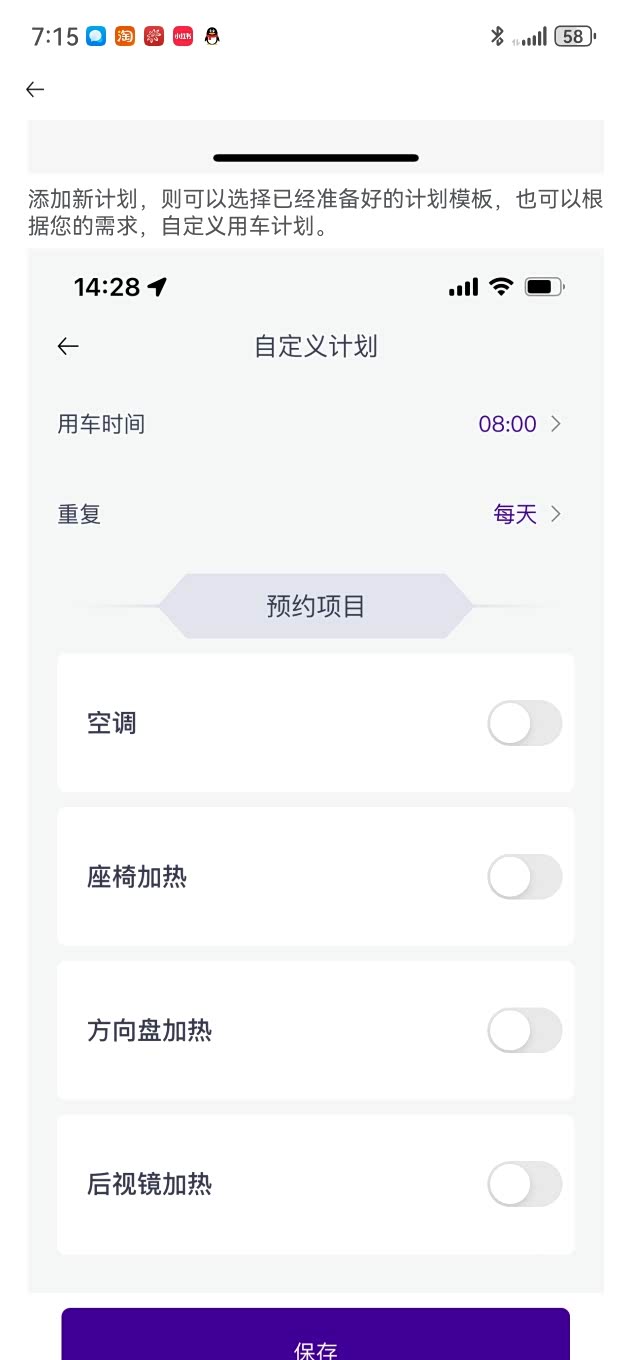Tap the blue message bubble notification icon

(96, 37)
